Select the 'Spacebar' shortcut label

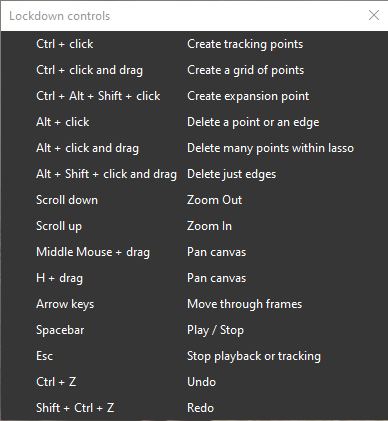pos(60,330)
